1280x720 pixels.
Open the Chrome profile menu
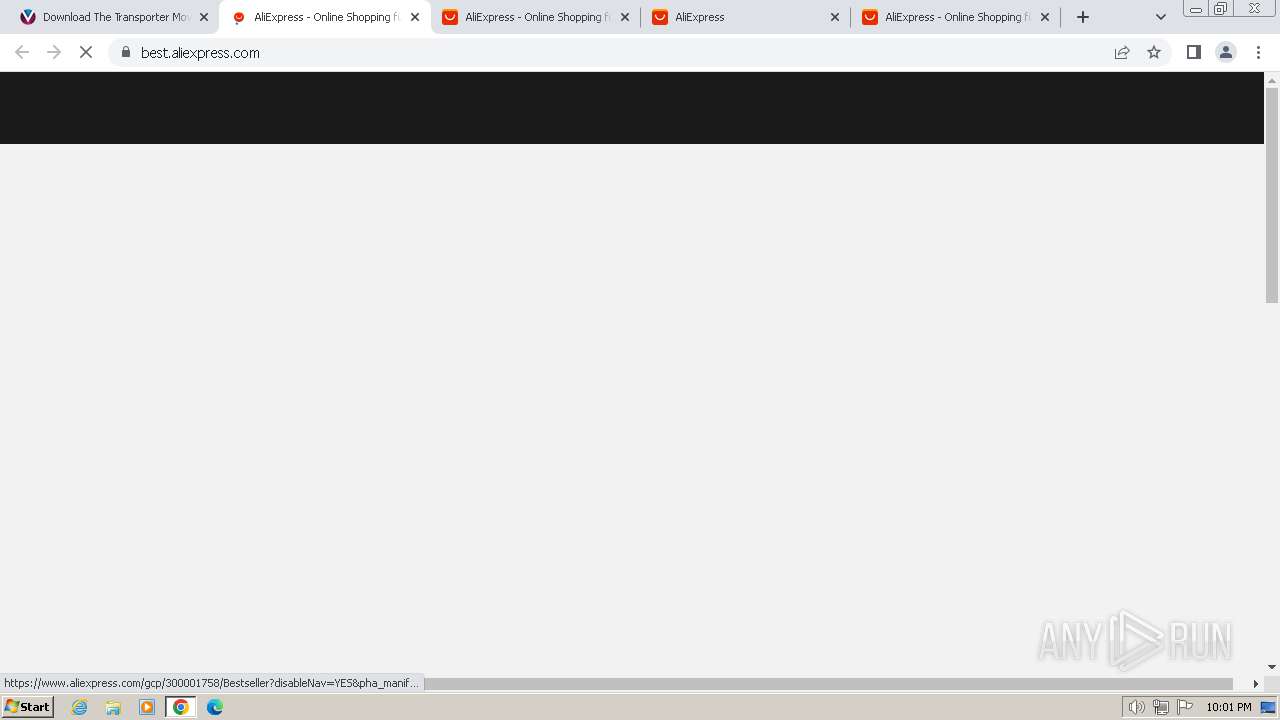pyautogui.click(x=1226, y=52)
